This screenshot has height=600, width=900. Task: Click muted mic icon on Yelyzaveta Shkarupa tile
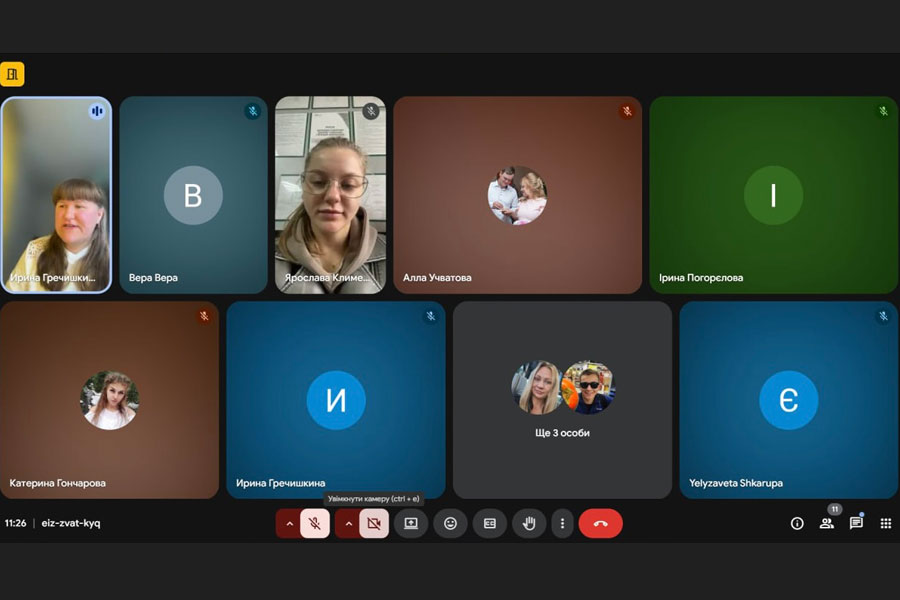(x=883, y=316)
